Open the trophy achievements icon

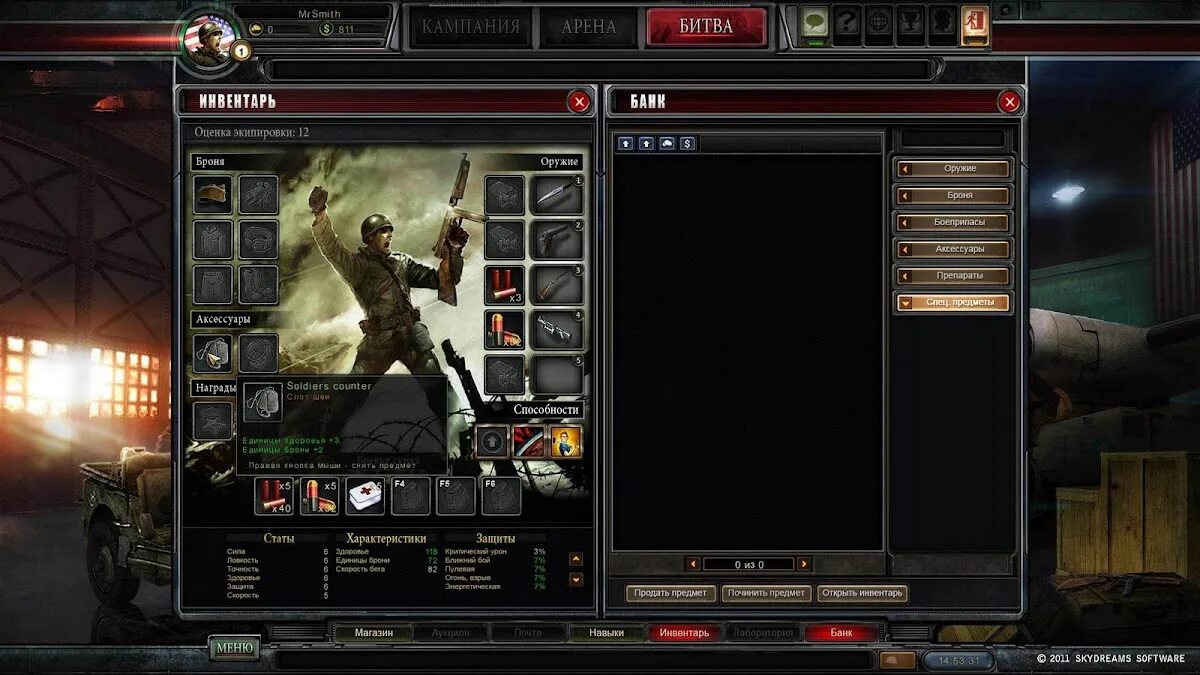[912, 23]
